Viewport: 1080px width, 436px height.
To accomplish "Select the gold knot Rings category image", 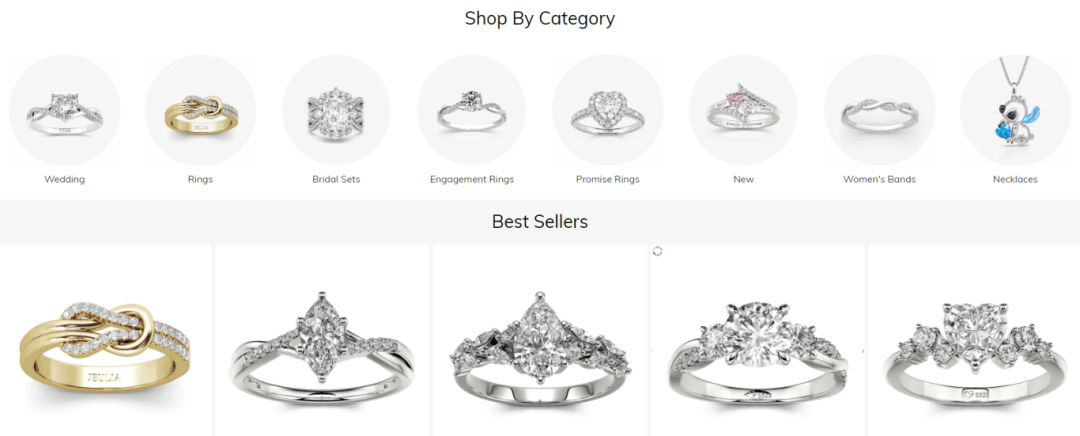I will pyautogui.click(x=200, y=110).
